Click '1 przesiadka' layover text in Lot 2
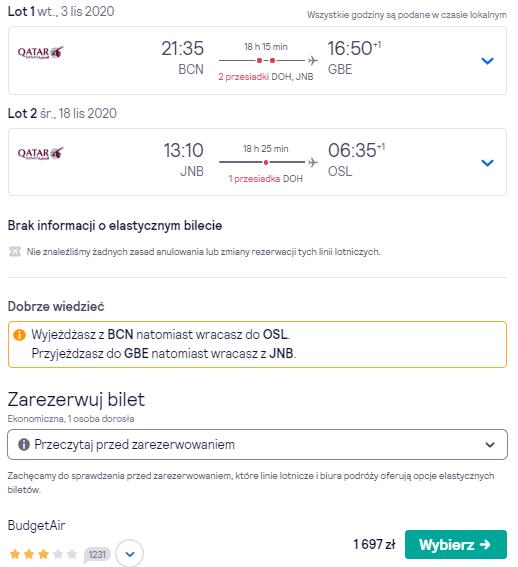The image size is (518, 567). tap(254, 179)
